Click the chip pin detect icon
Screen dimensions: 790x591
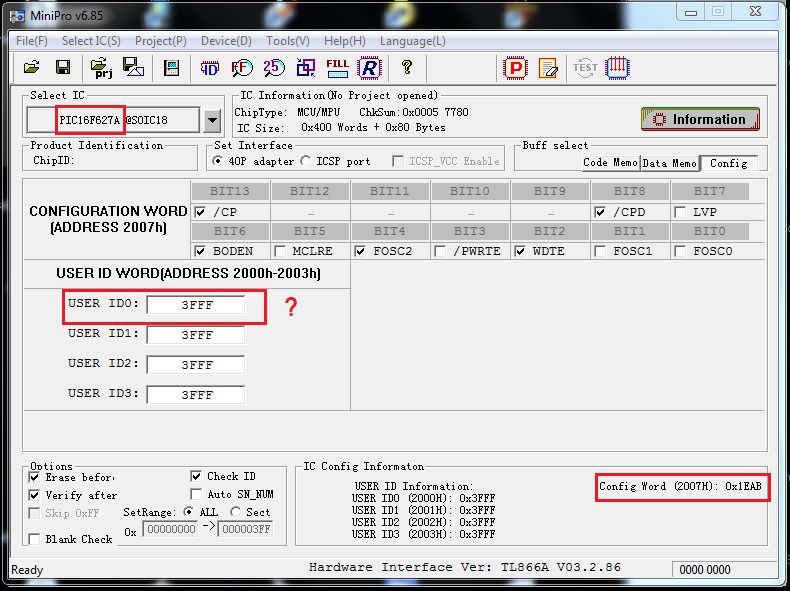point(617,68)
